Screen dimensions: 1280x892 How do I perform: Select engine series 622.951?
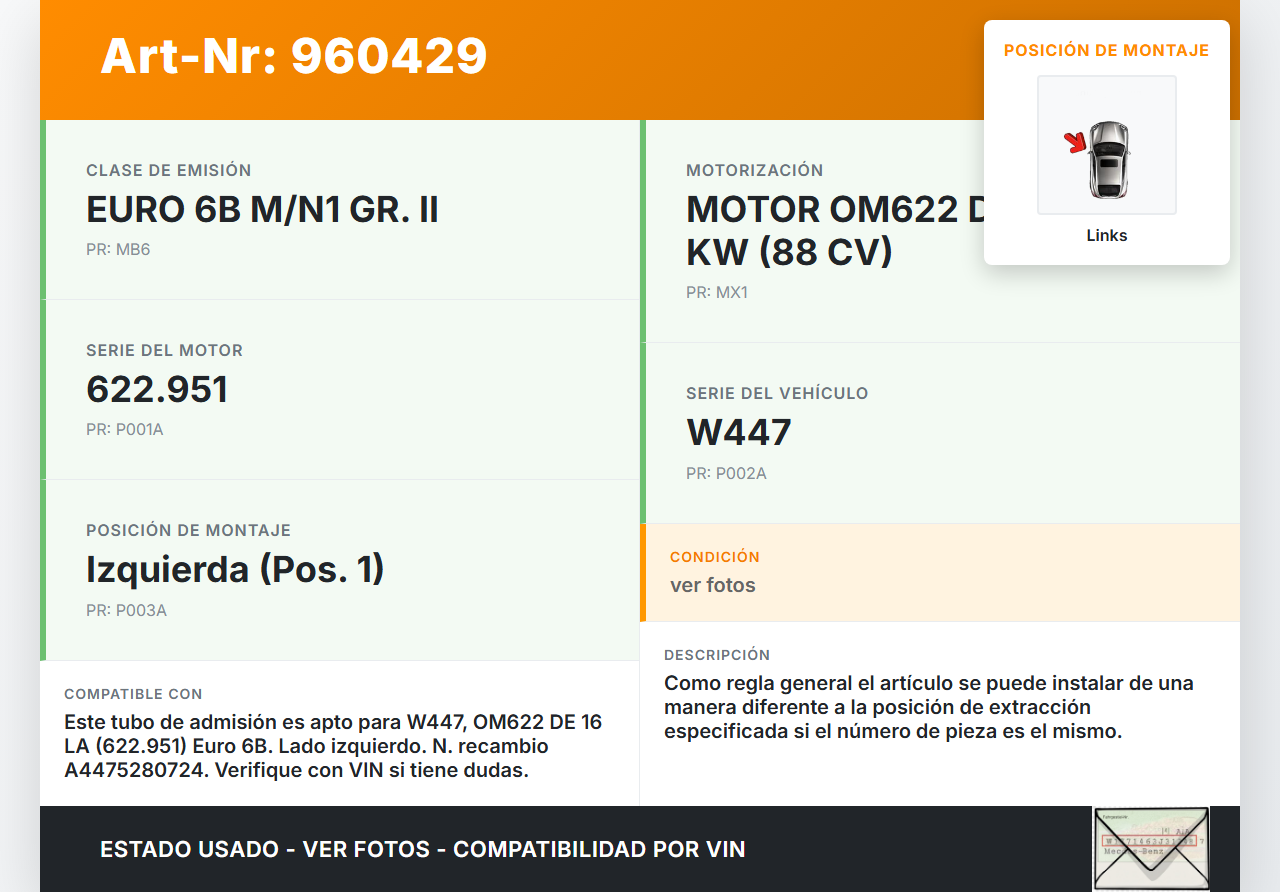[x=157, y=389]
